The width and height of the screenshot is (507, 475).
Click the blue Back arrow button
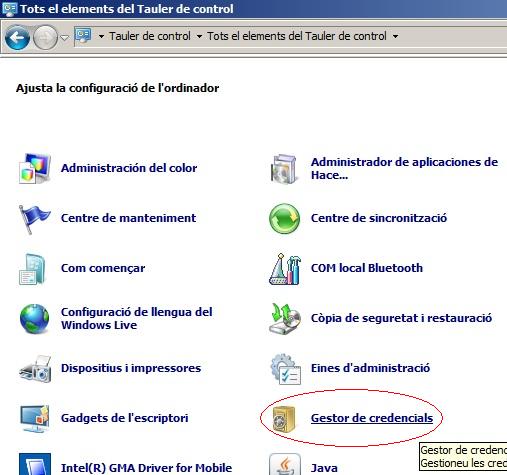click(17, 38)
